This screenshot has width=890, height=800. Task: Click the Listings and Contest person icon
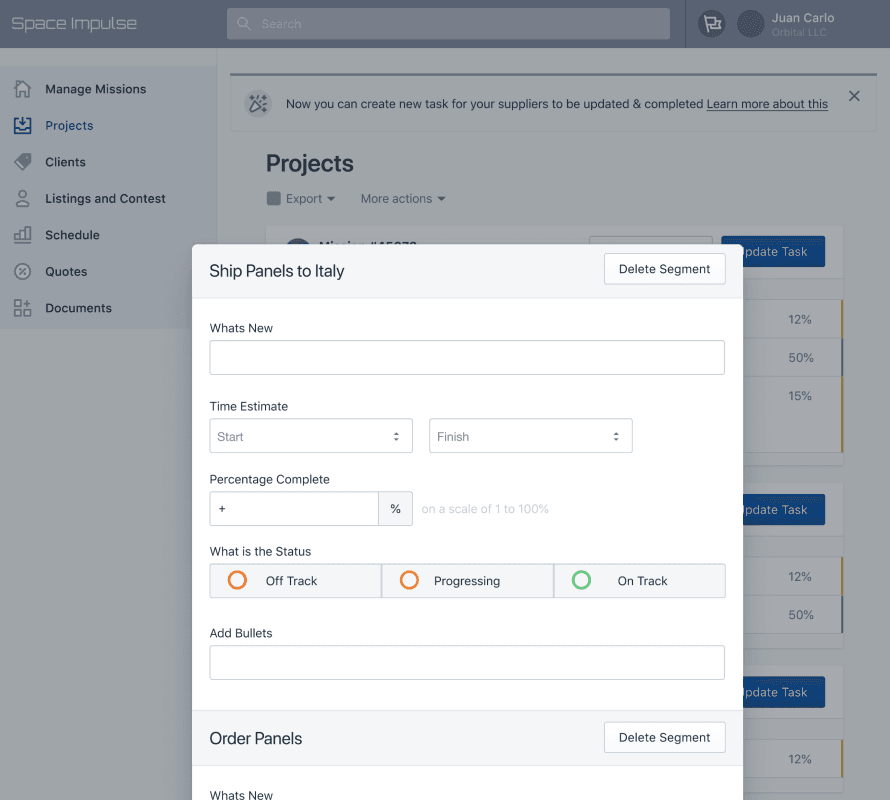pyautogui.click(x=22, y=198)
